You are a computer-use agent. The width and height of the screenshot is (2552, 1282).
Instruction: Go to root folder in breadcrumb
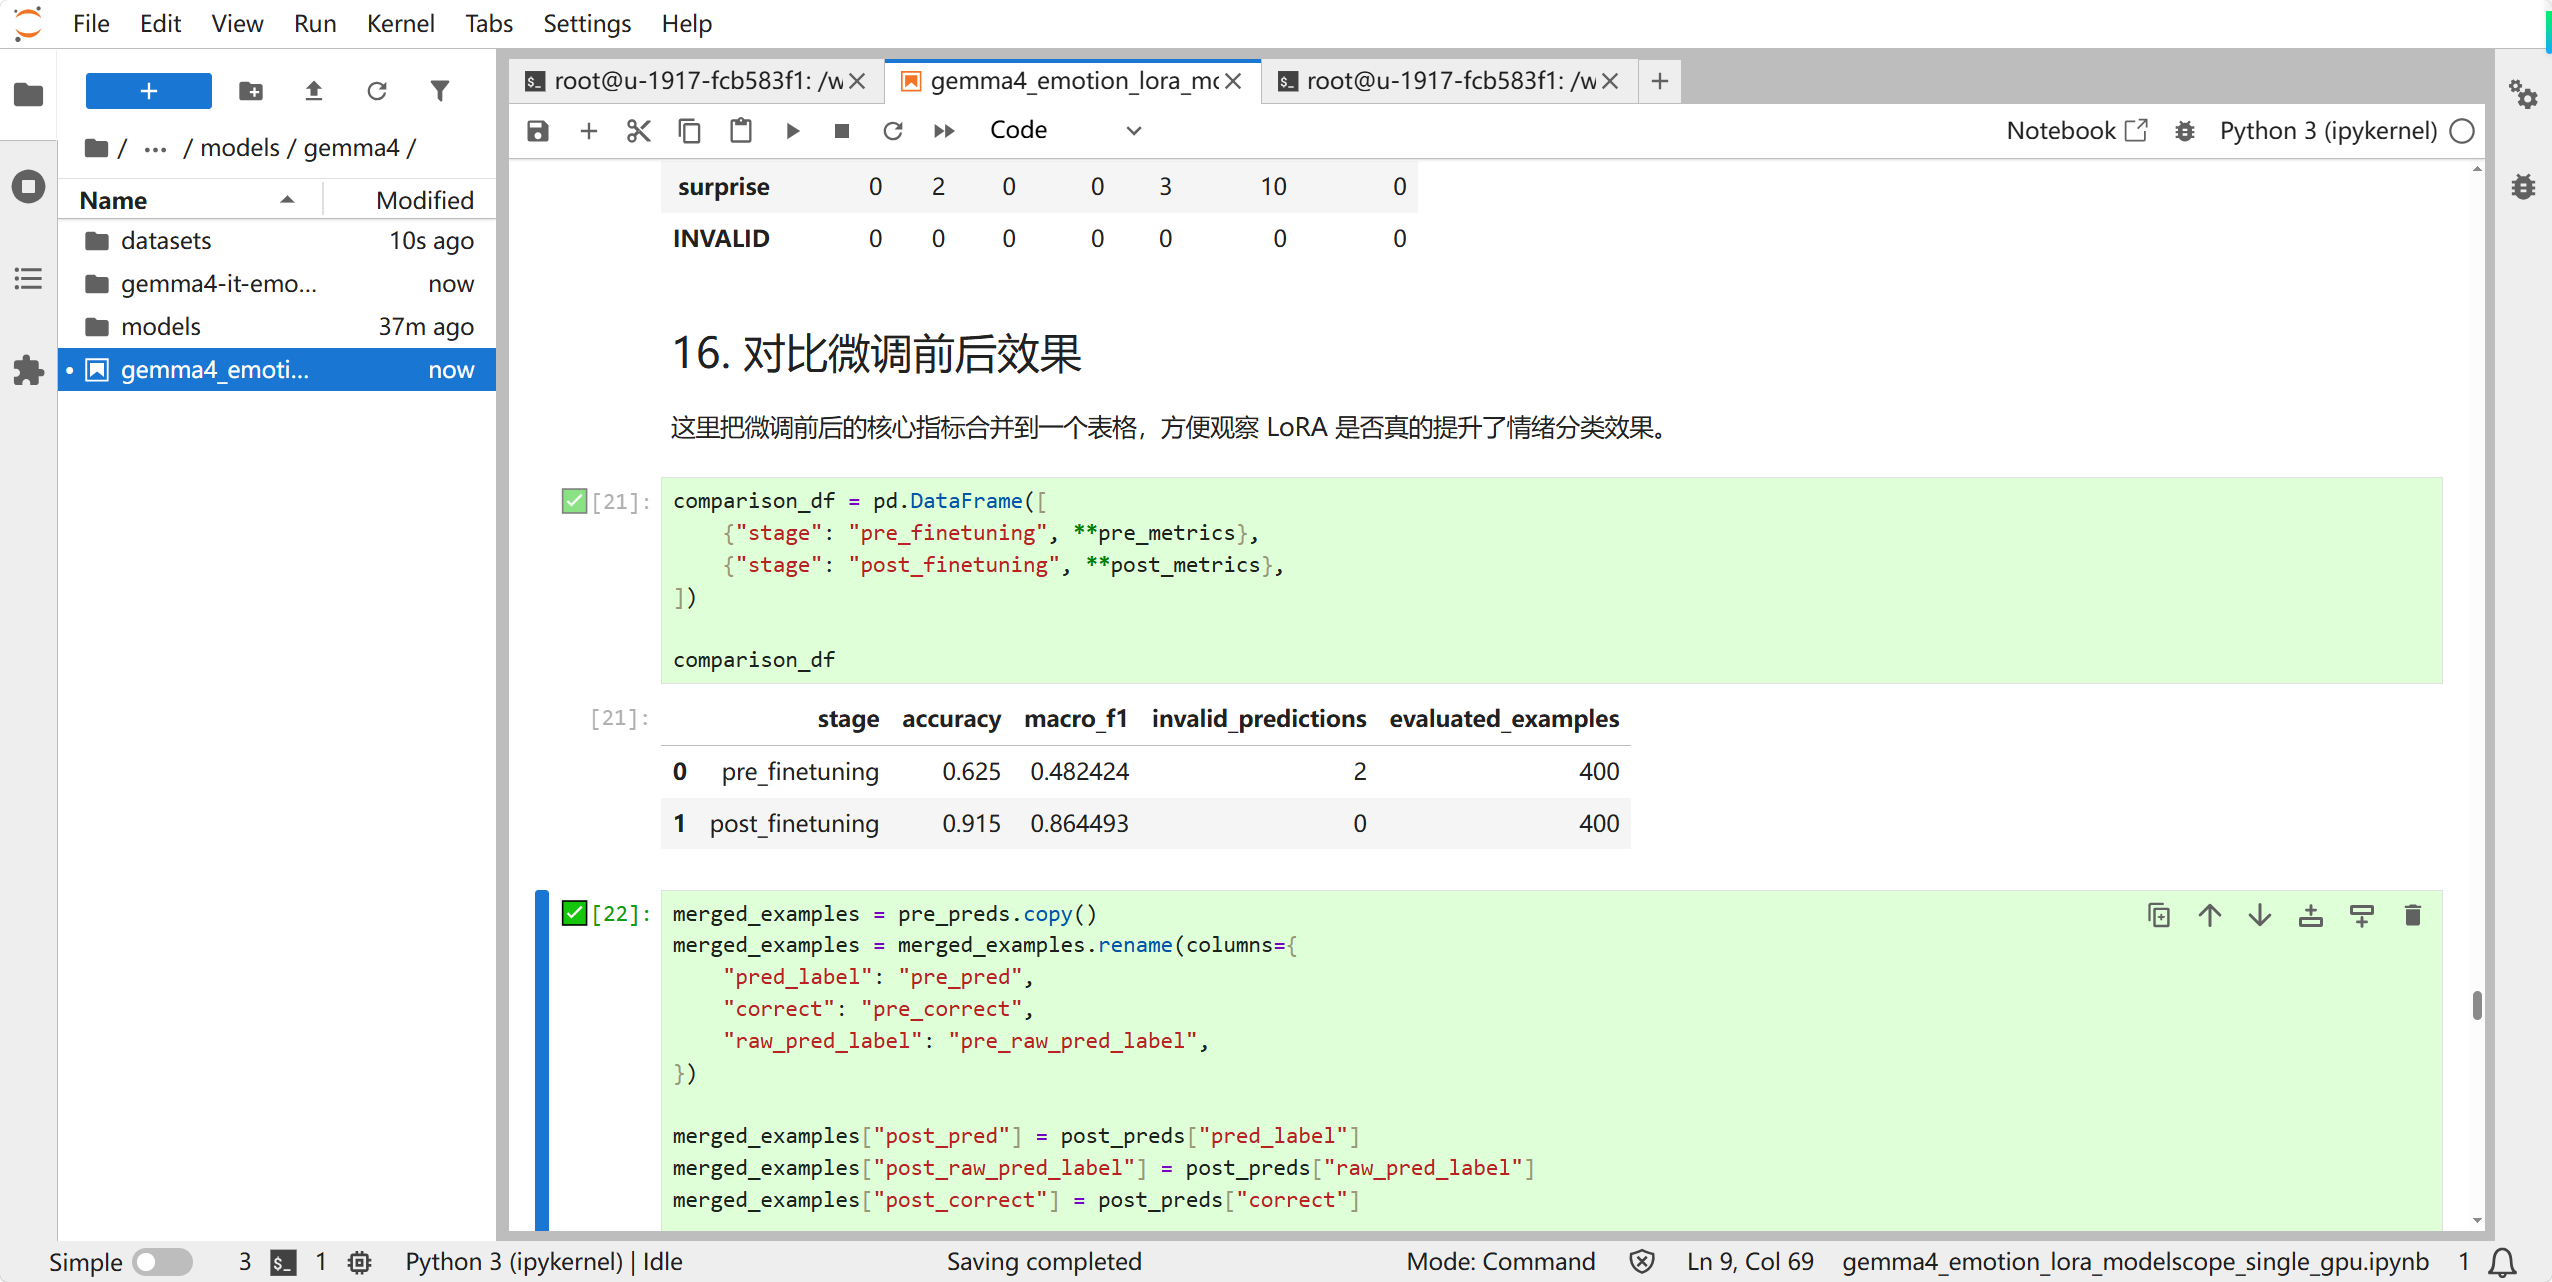point(97,148)
